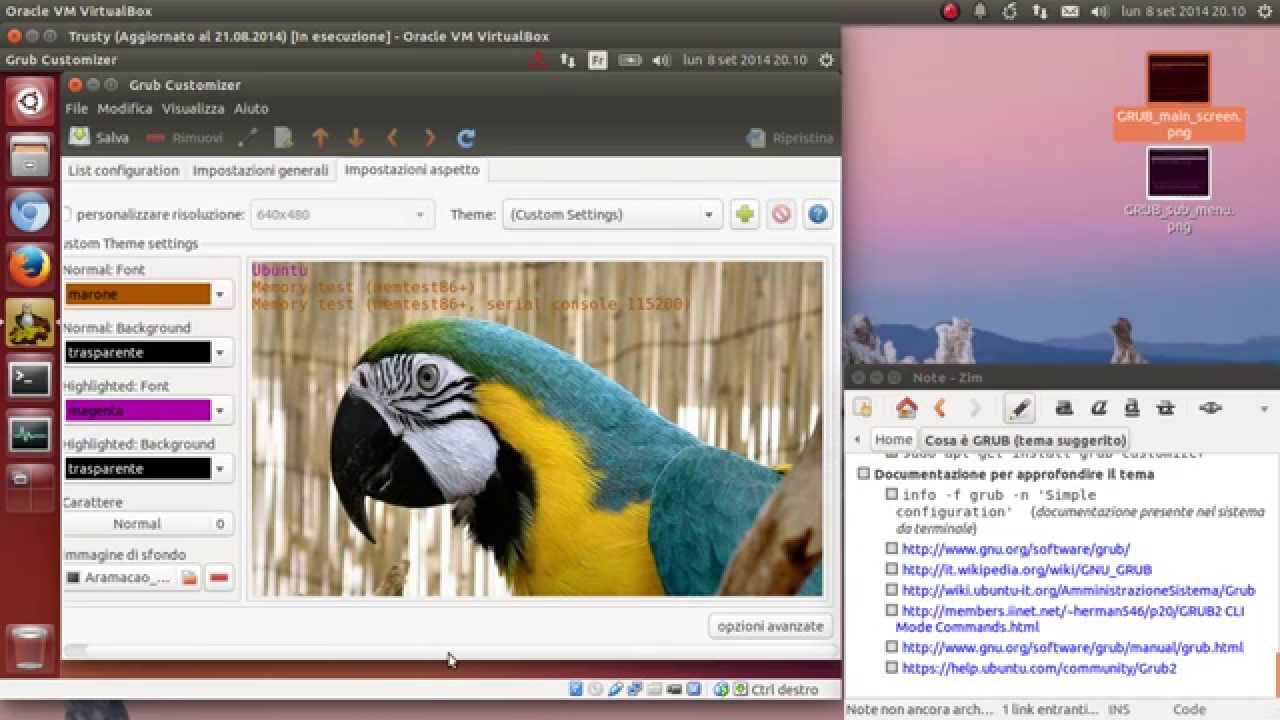Apply bold formatting in Zim toolbar
This screenshot has height=720, width=1280.
(1064, 407)
